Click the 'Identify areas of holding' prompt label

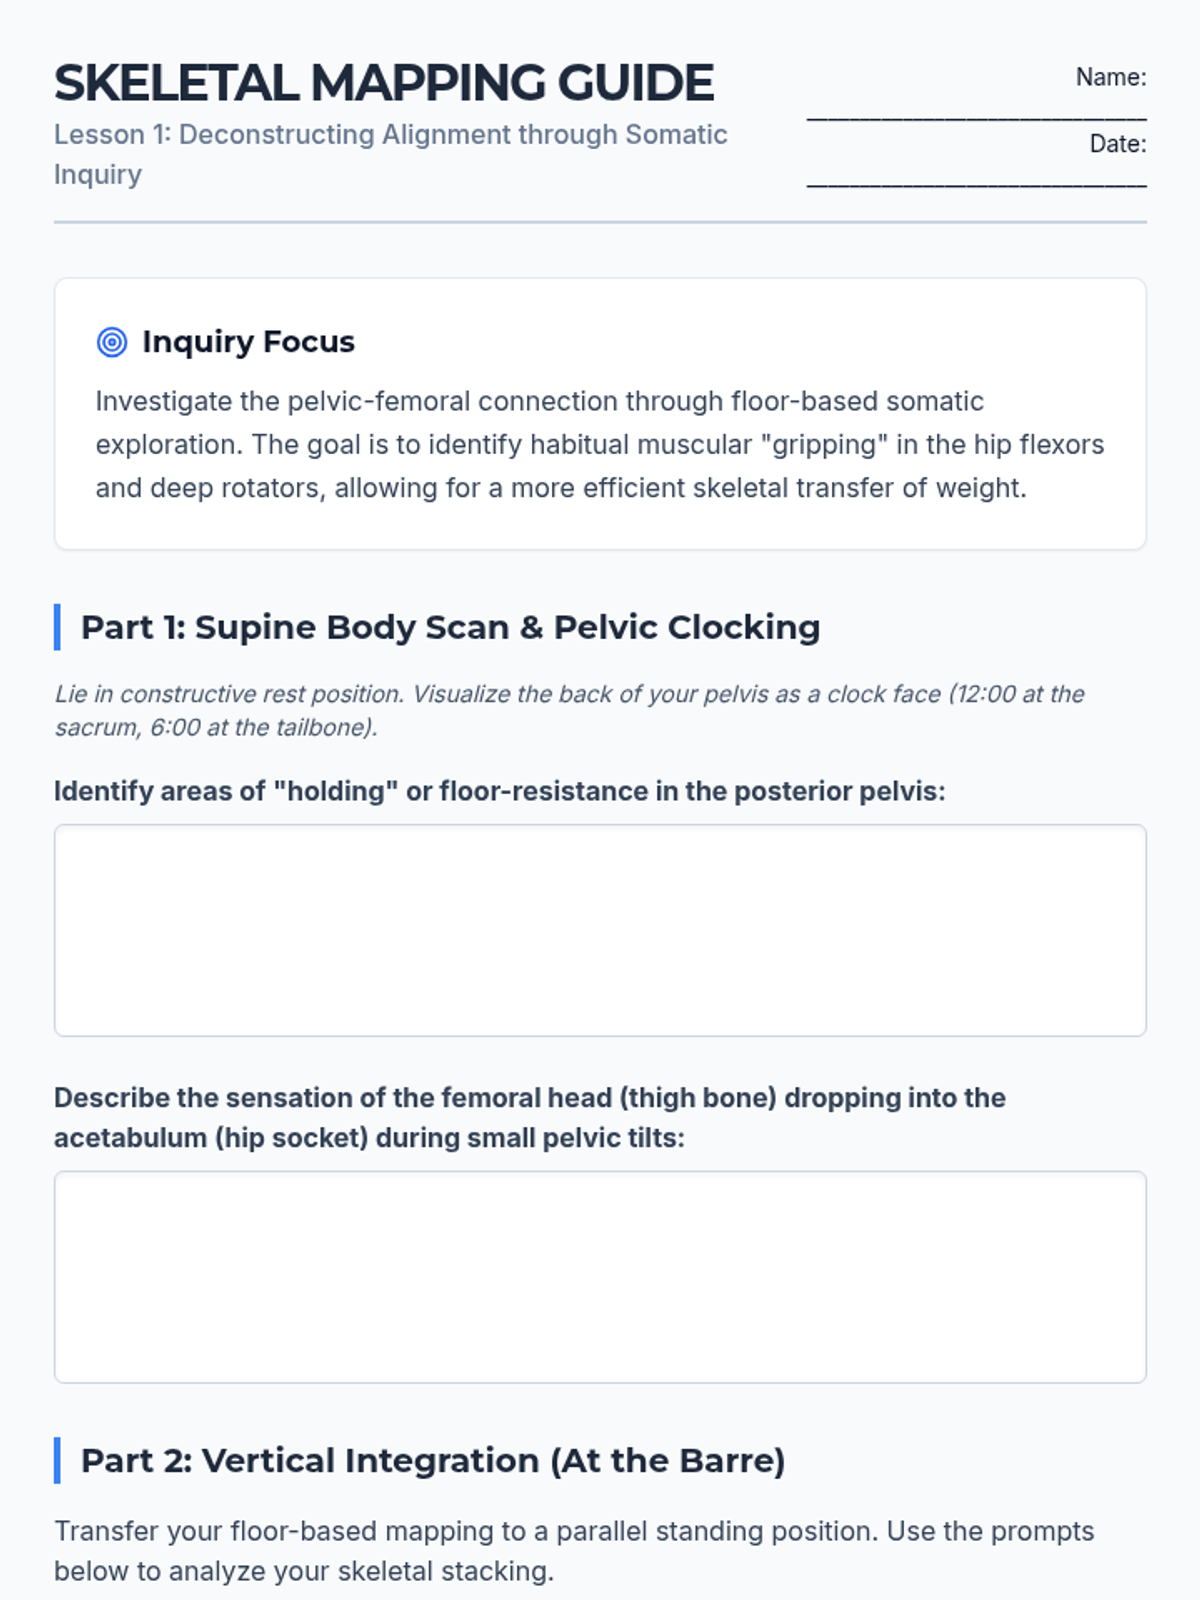point(499,791)
